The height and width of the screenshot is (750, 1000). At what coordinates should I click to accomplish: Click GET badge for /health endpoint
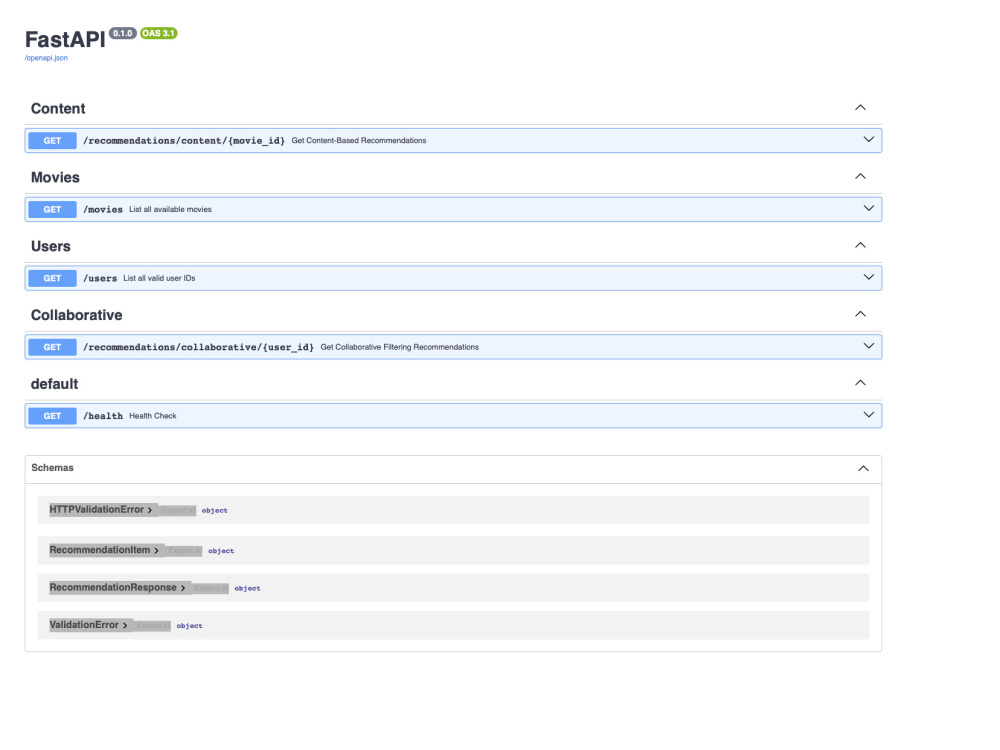[x=52, y=416]
